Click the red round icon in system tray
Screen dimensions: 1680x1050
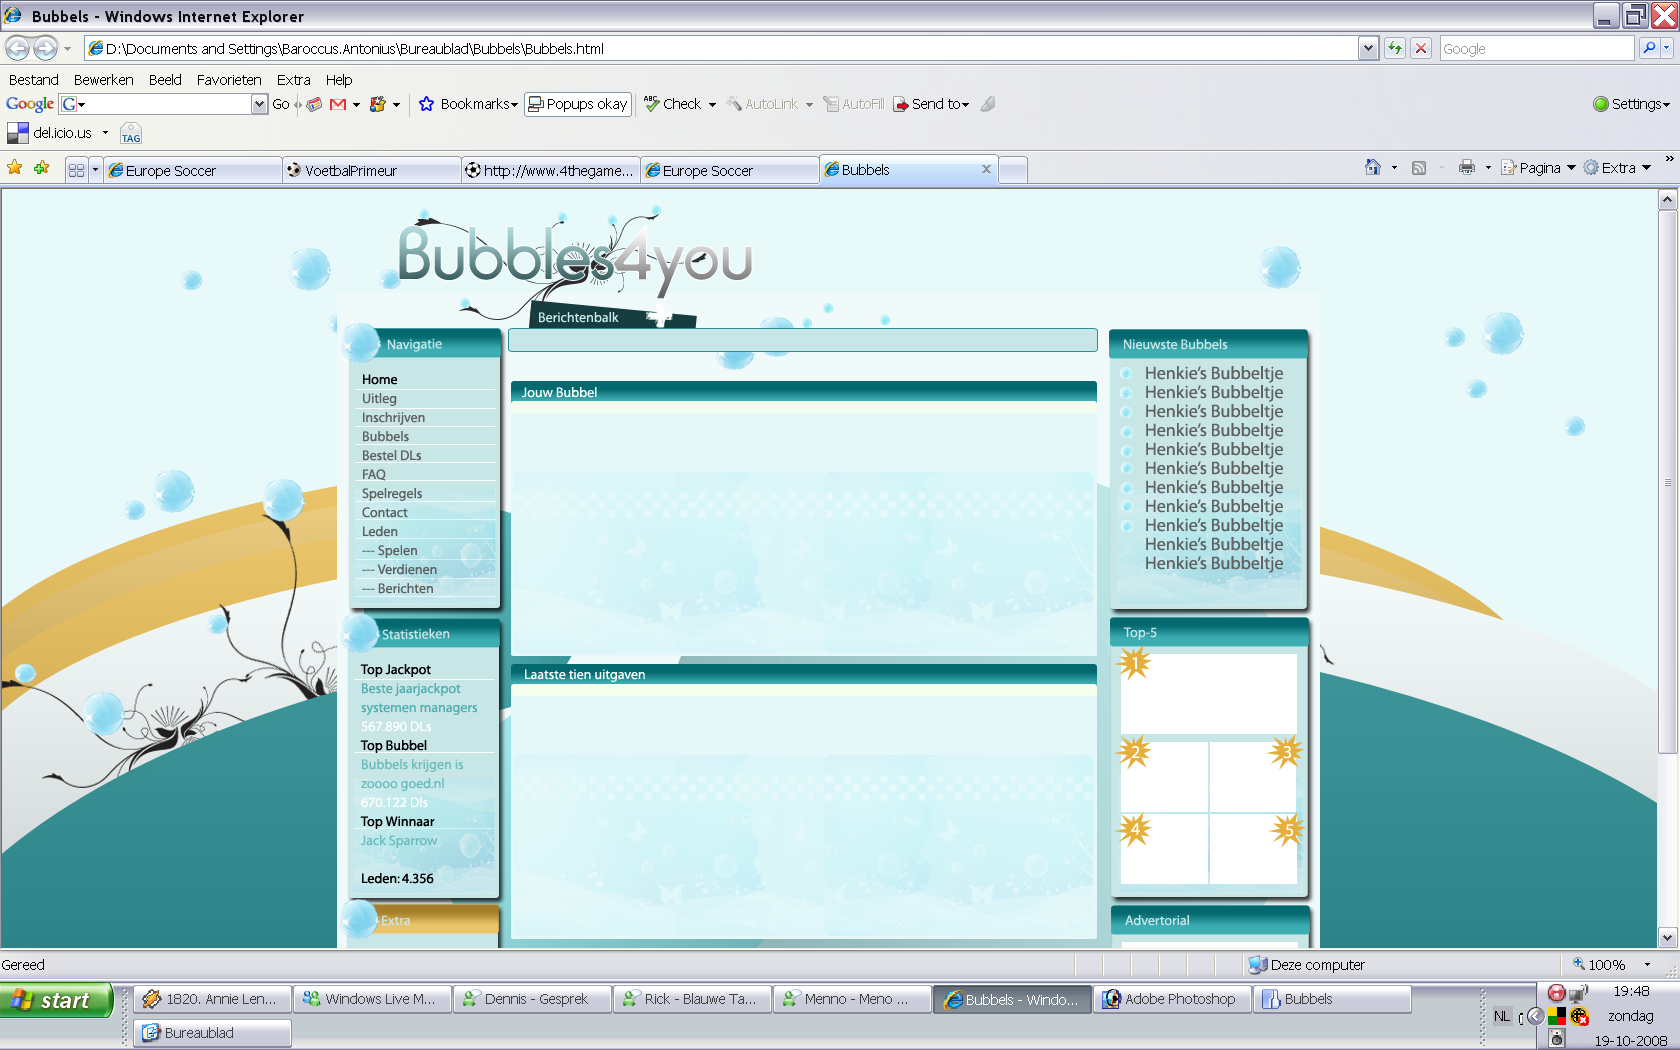point(1556,993)
